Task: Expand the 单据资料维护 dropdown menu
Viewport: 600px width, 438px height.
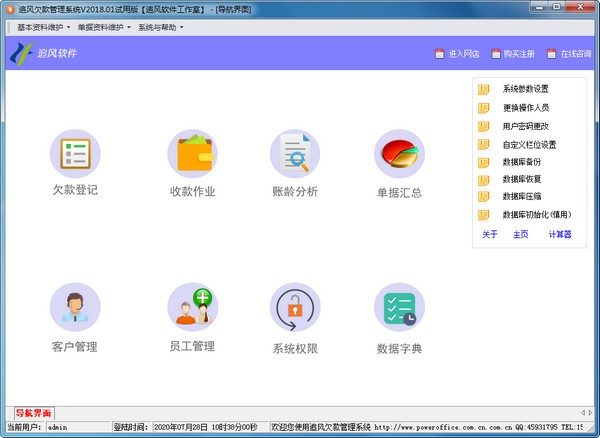Action: click(x=103, y=27)
